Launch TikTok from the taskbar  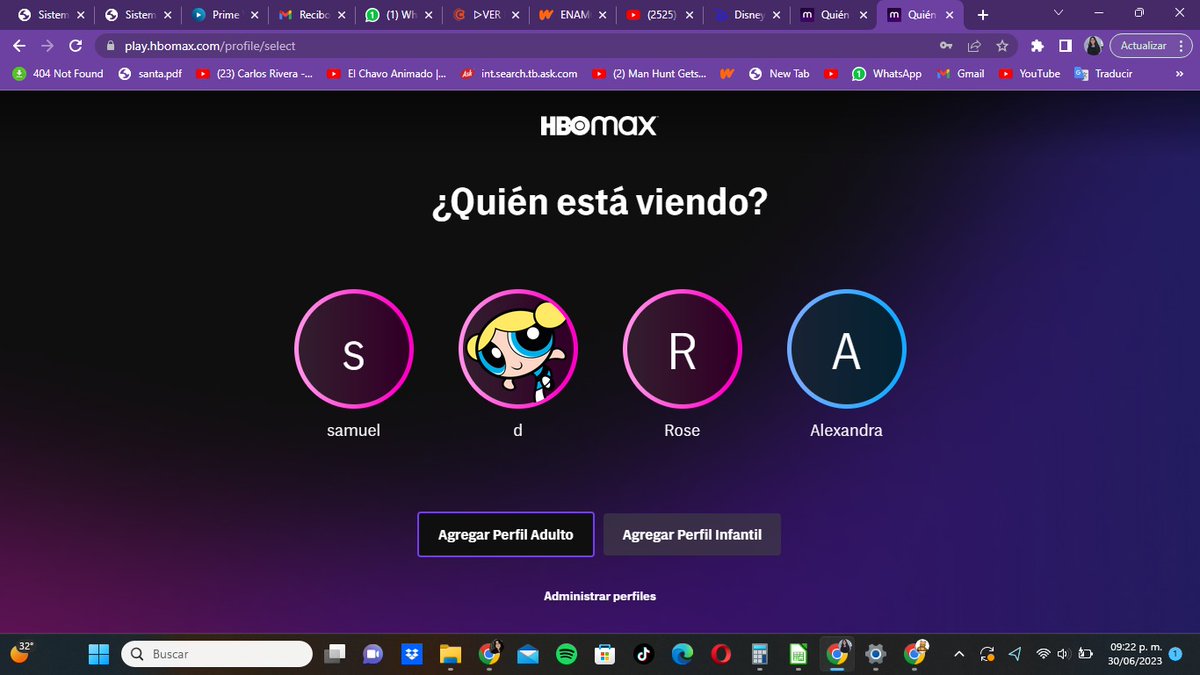[x=643, y=653]
